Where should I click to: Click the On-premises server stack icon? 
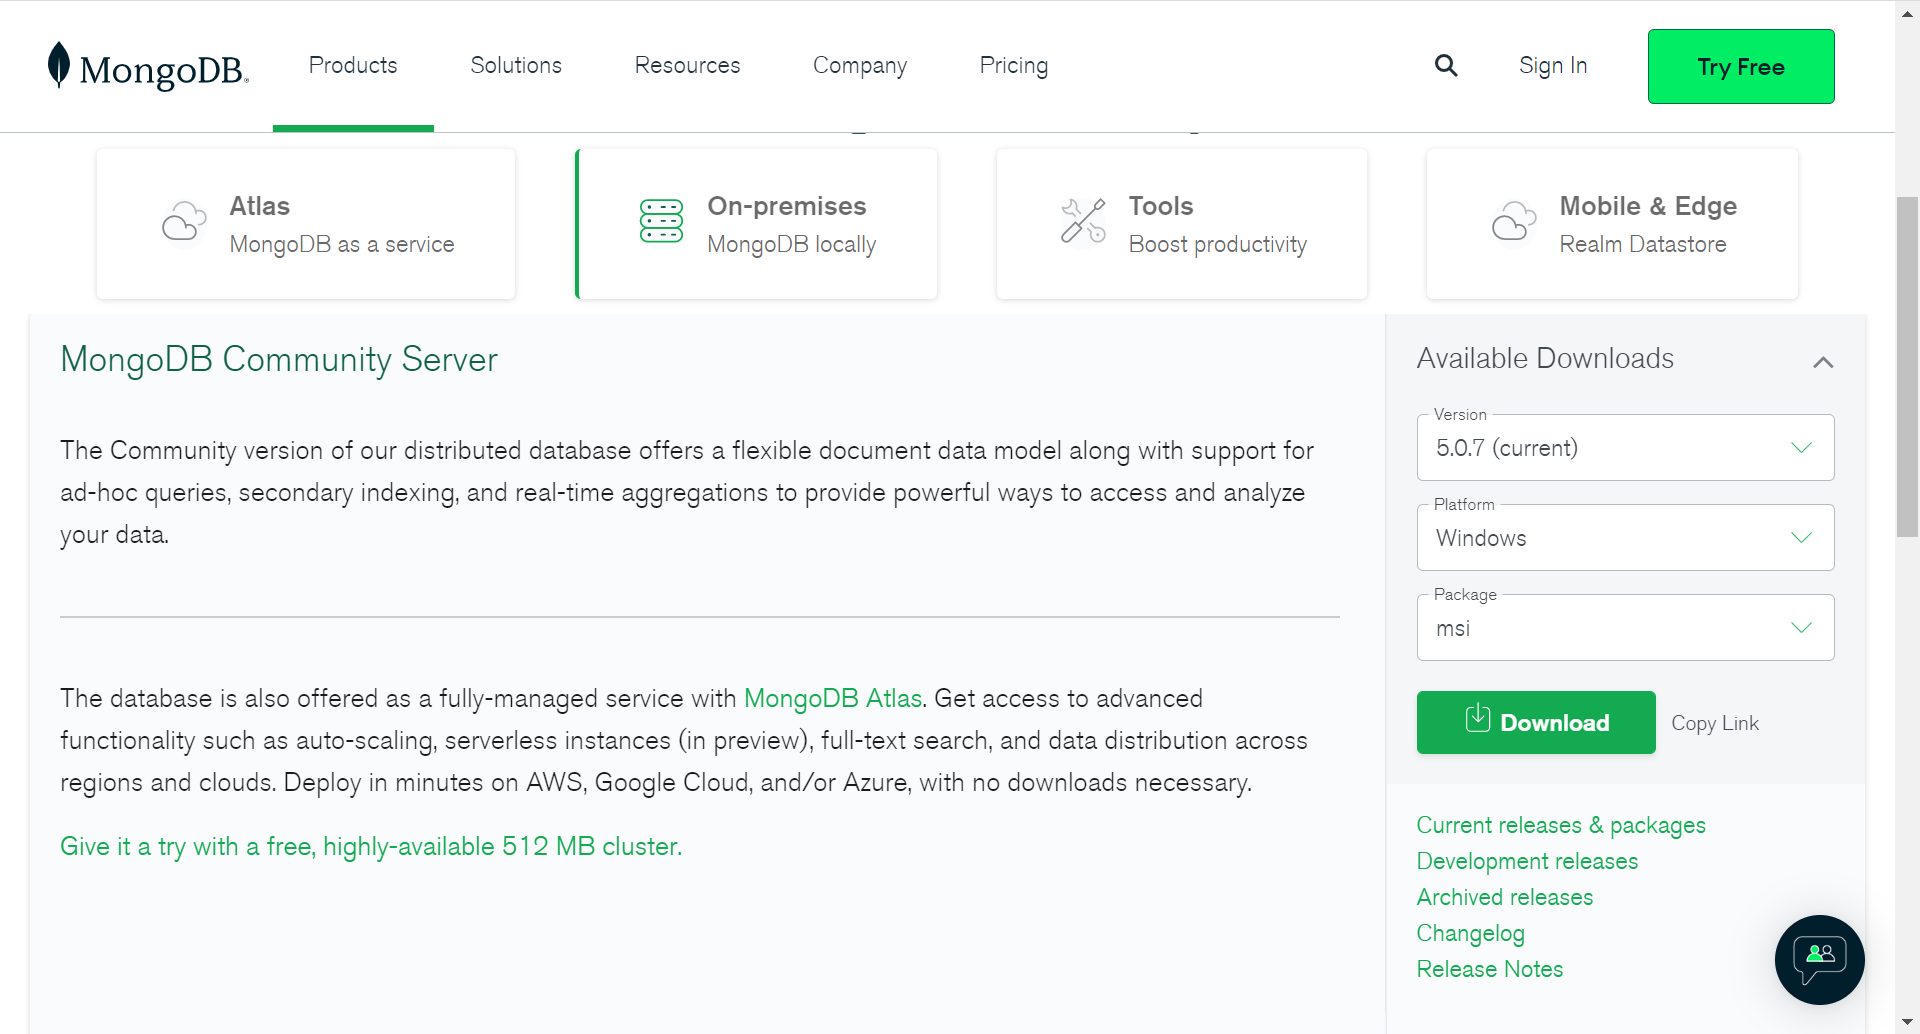click(661, 221)
